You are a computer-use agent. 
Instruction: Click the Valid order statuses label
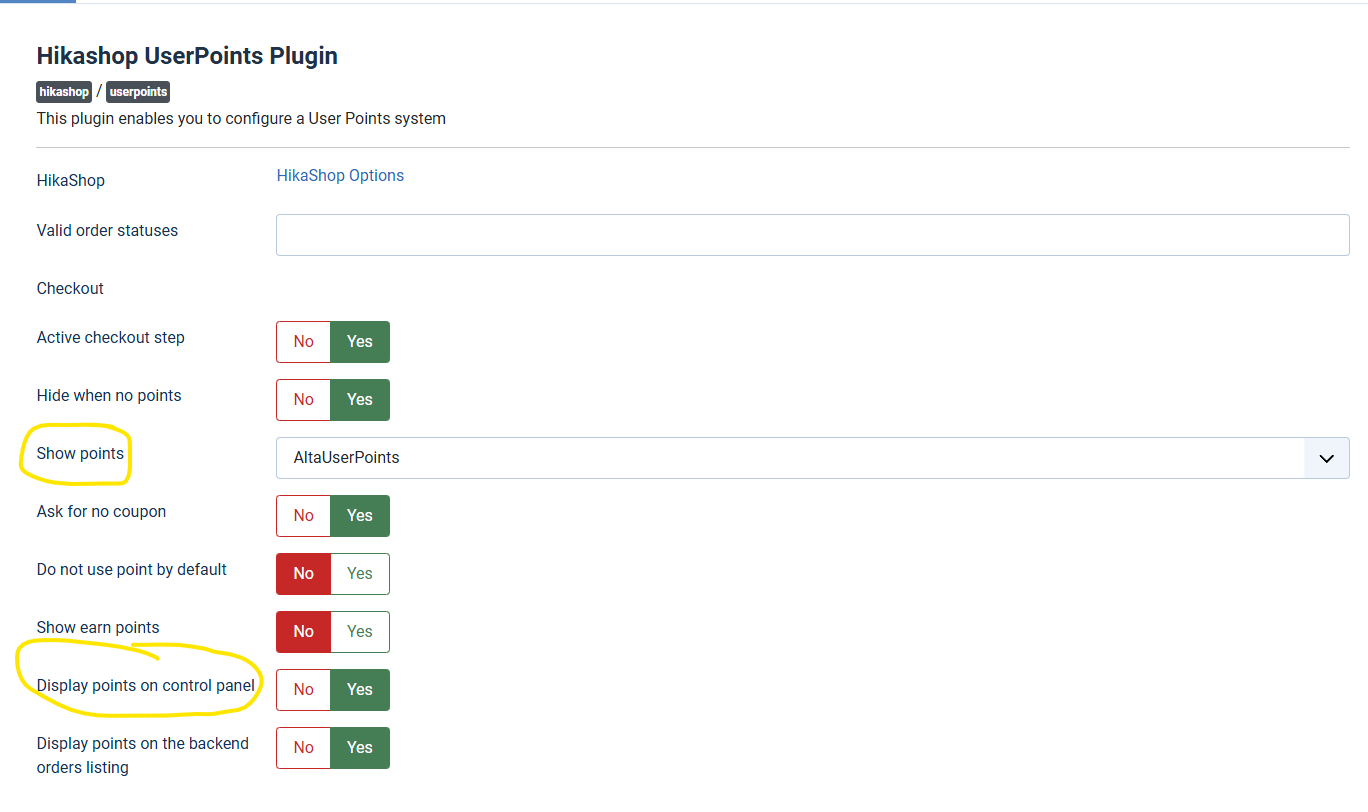pyautogui.click(x=107, y=230)
